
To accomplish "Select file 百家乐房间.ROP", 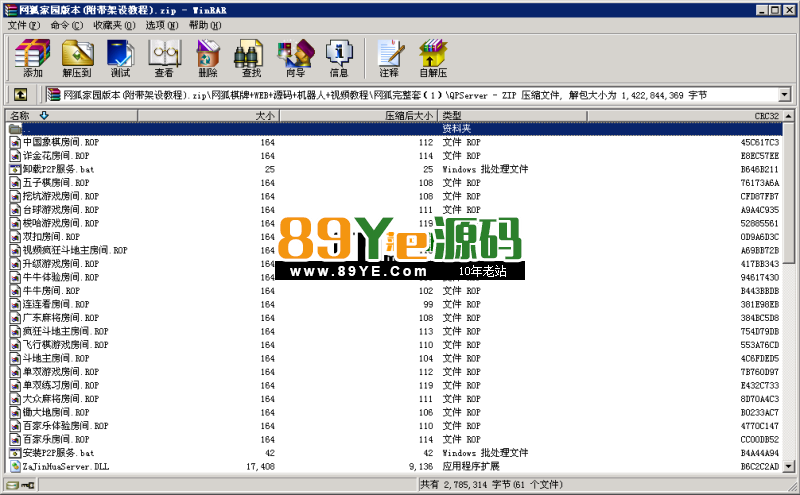I will click(56, 439).
